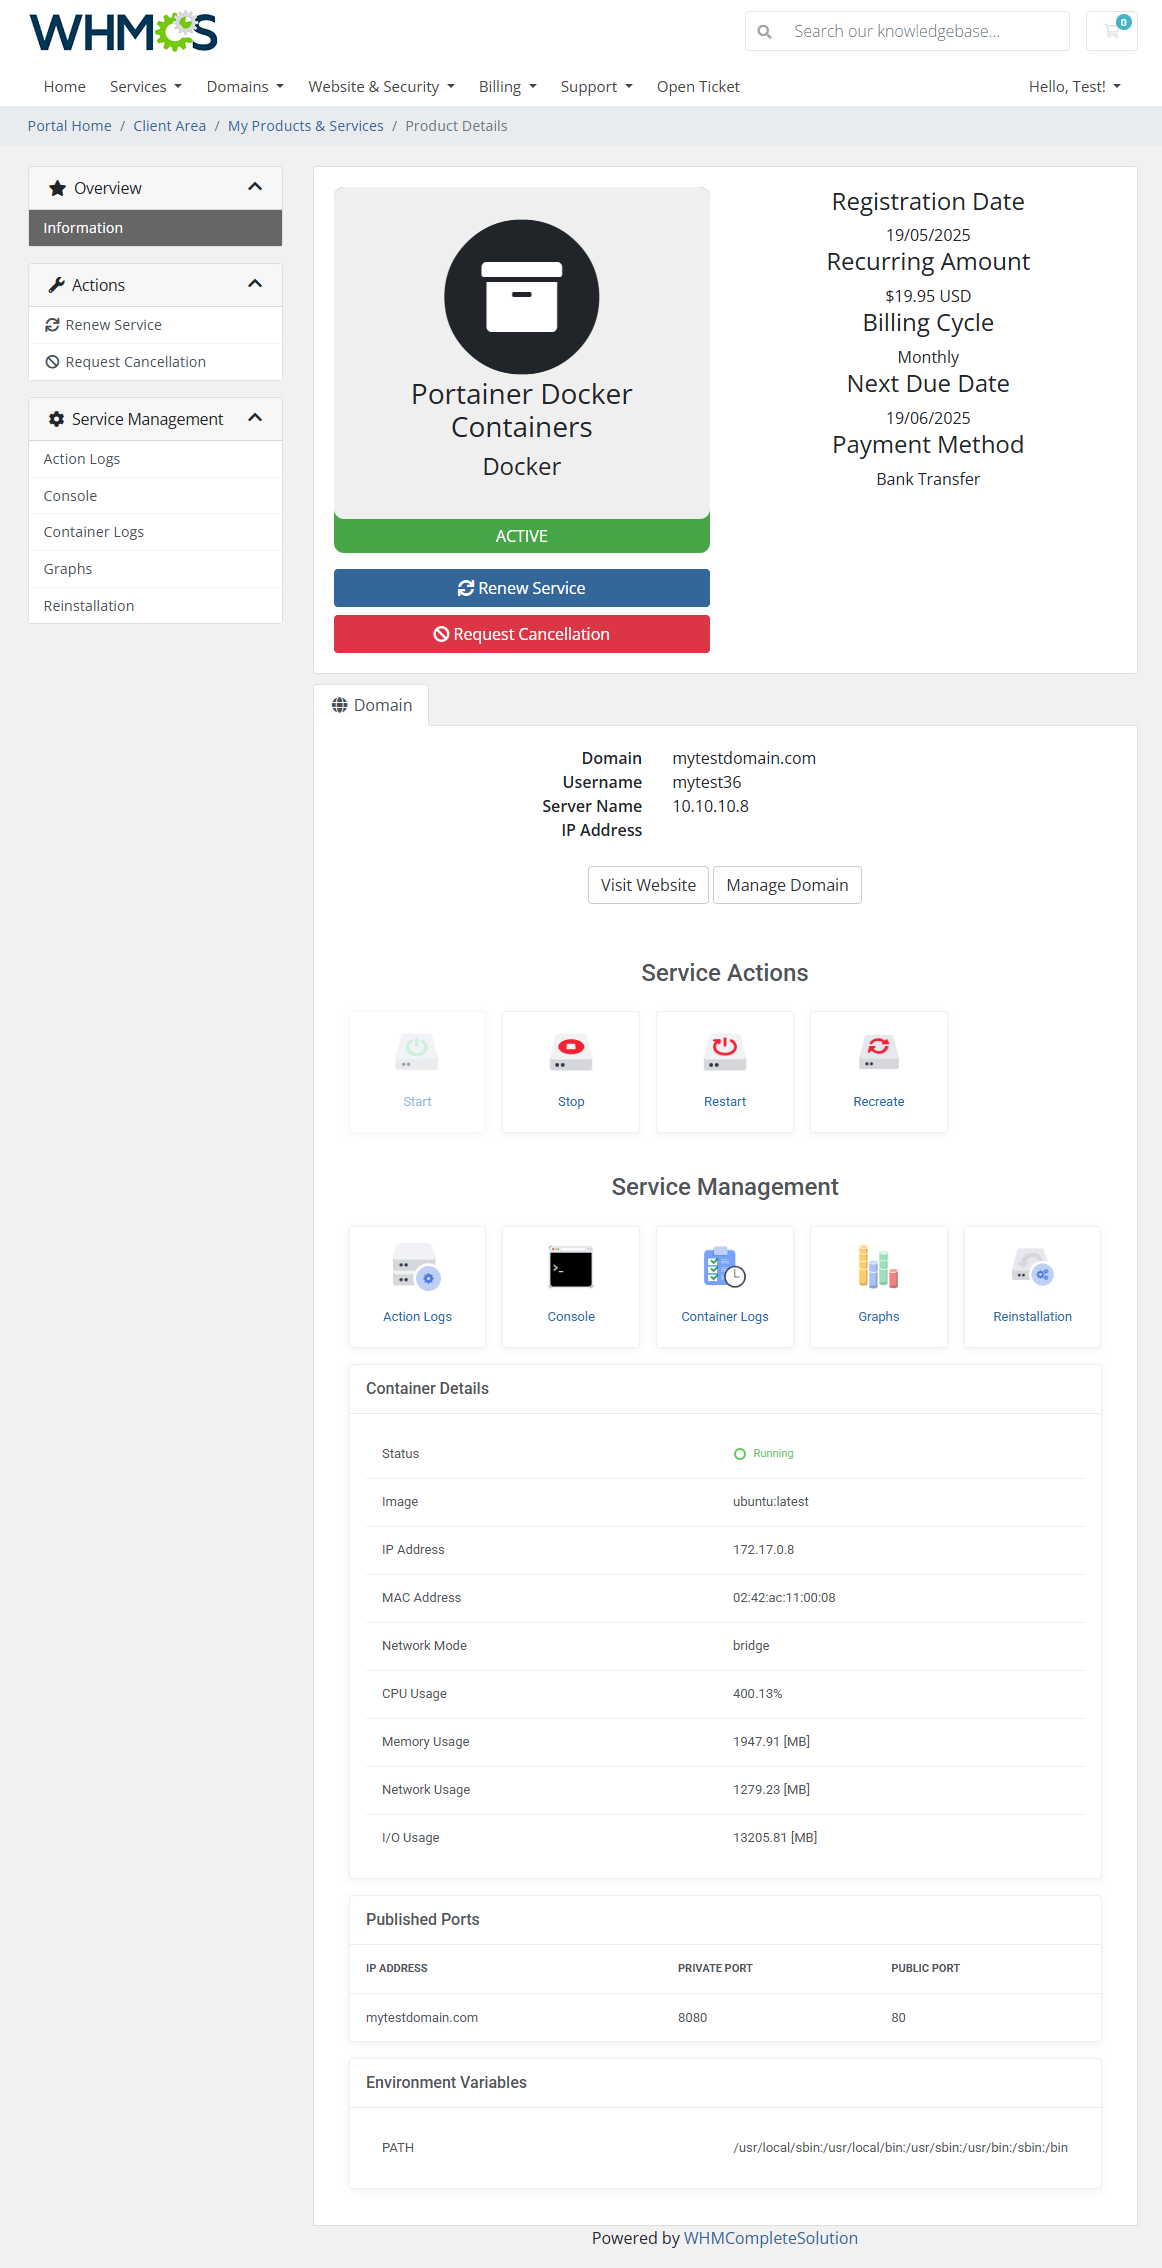Collapse the Overview sidebar panel
1162x2268 pixels.
(x=255, y=188)
